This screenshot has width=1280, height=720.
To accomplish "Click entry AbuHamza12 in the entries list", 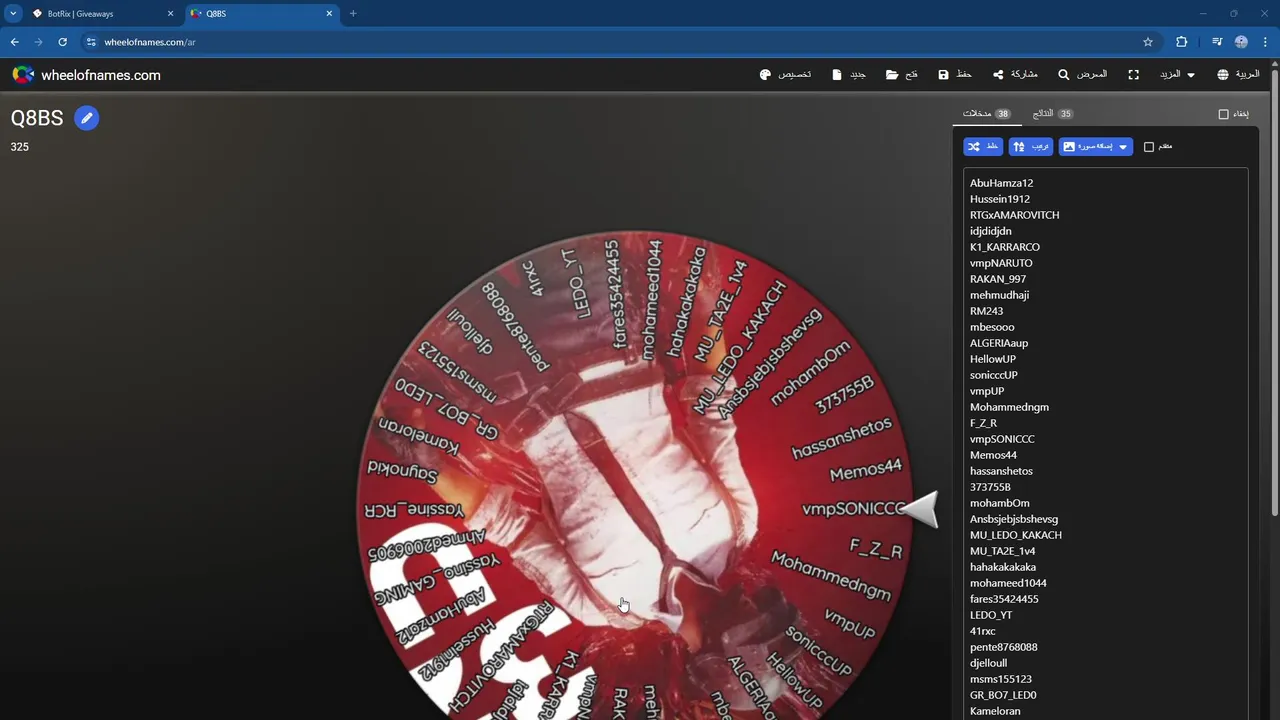I will (x=1001, y=183).
